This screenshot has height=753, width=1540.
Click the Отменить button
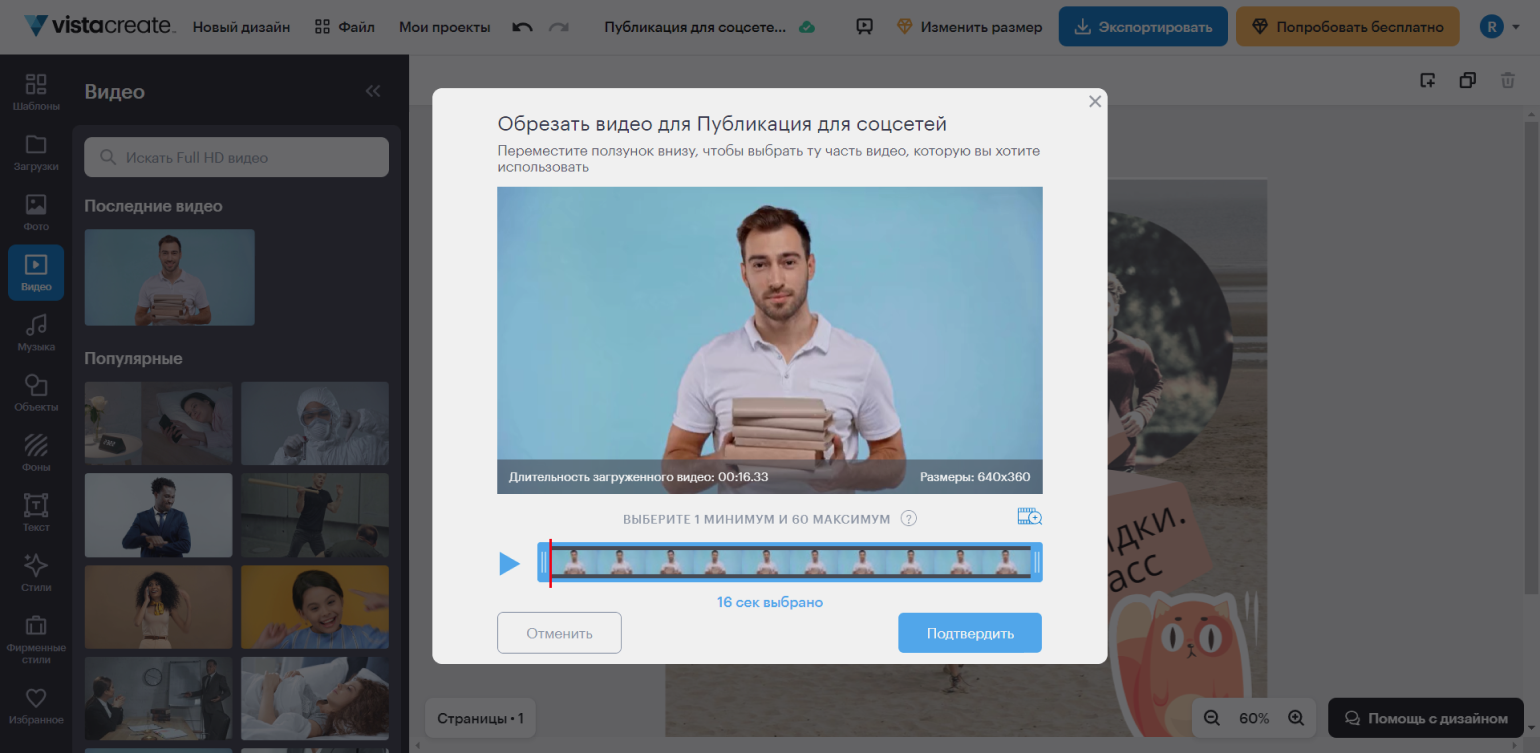pyautogui.click(x=559, y=633)
